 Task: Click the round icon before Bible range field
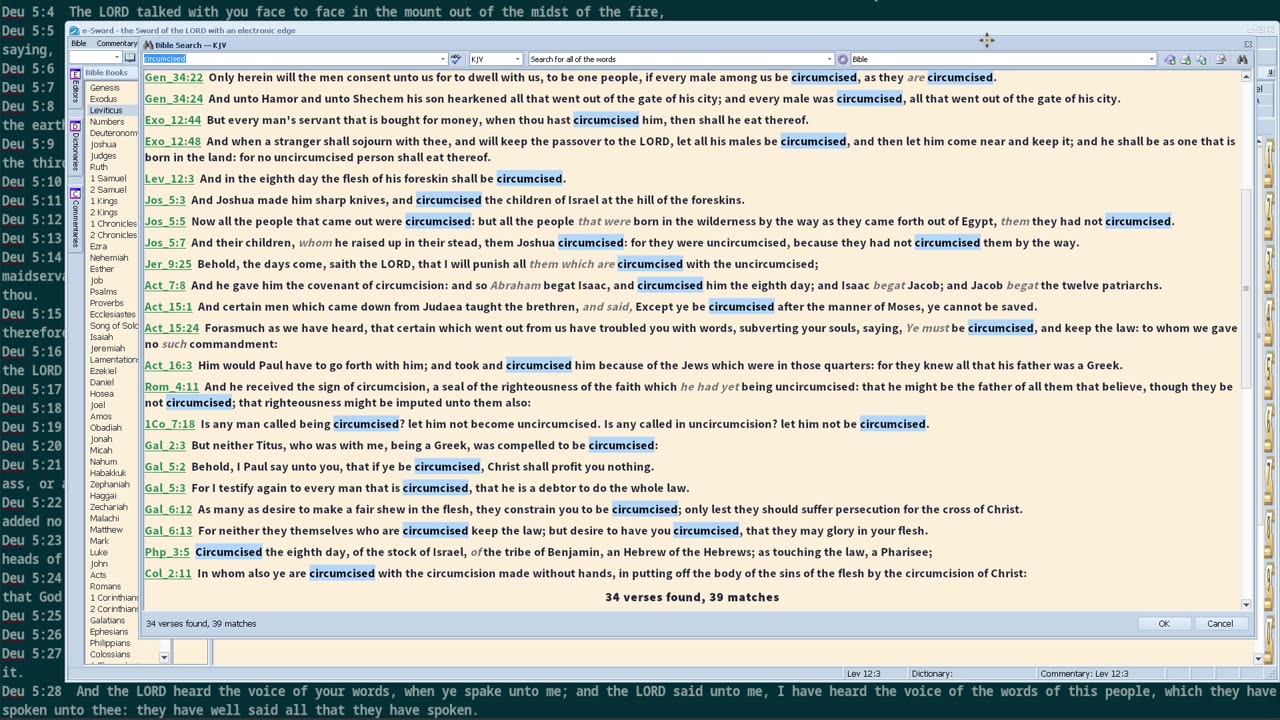pyautogui.click(x=843, y=59)
